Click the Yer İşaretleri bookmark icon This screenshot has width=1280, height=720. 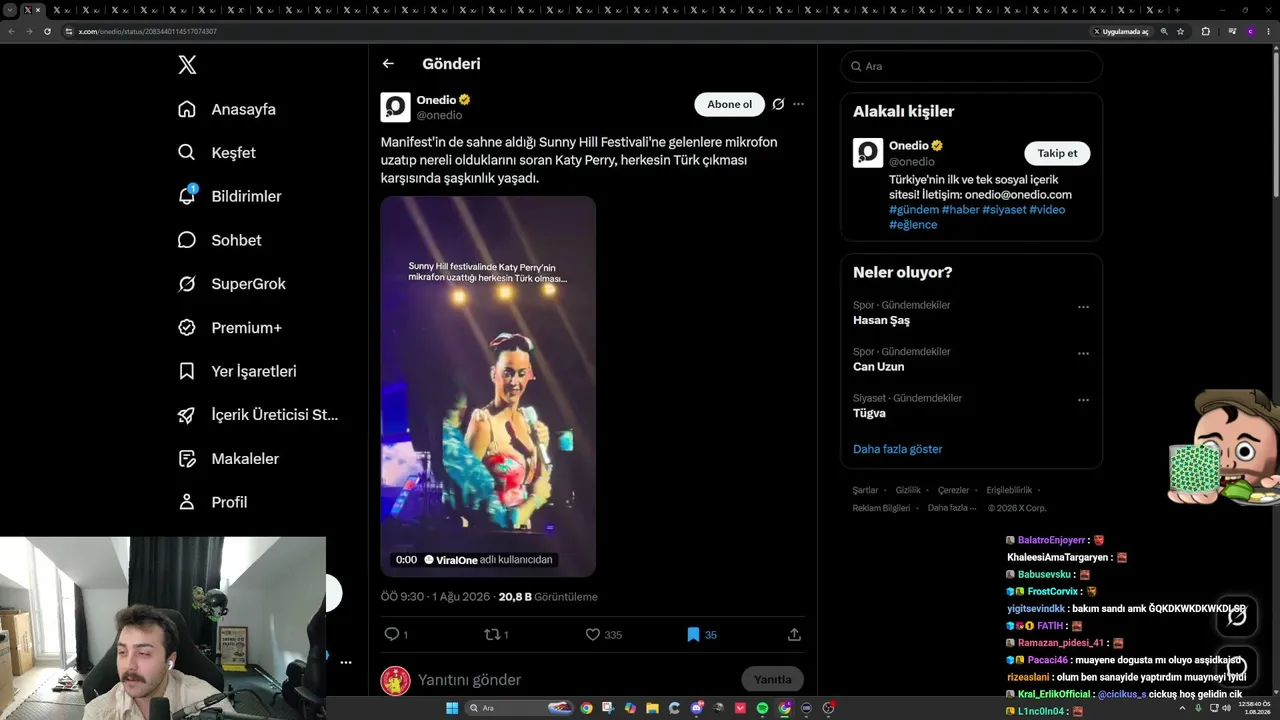coord(187,371)
